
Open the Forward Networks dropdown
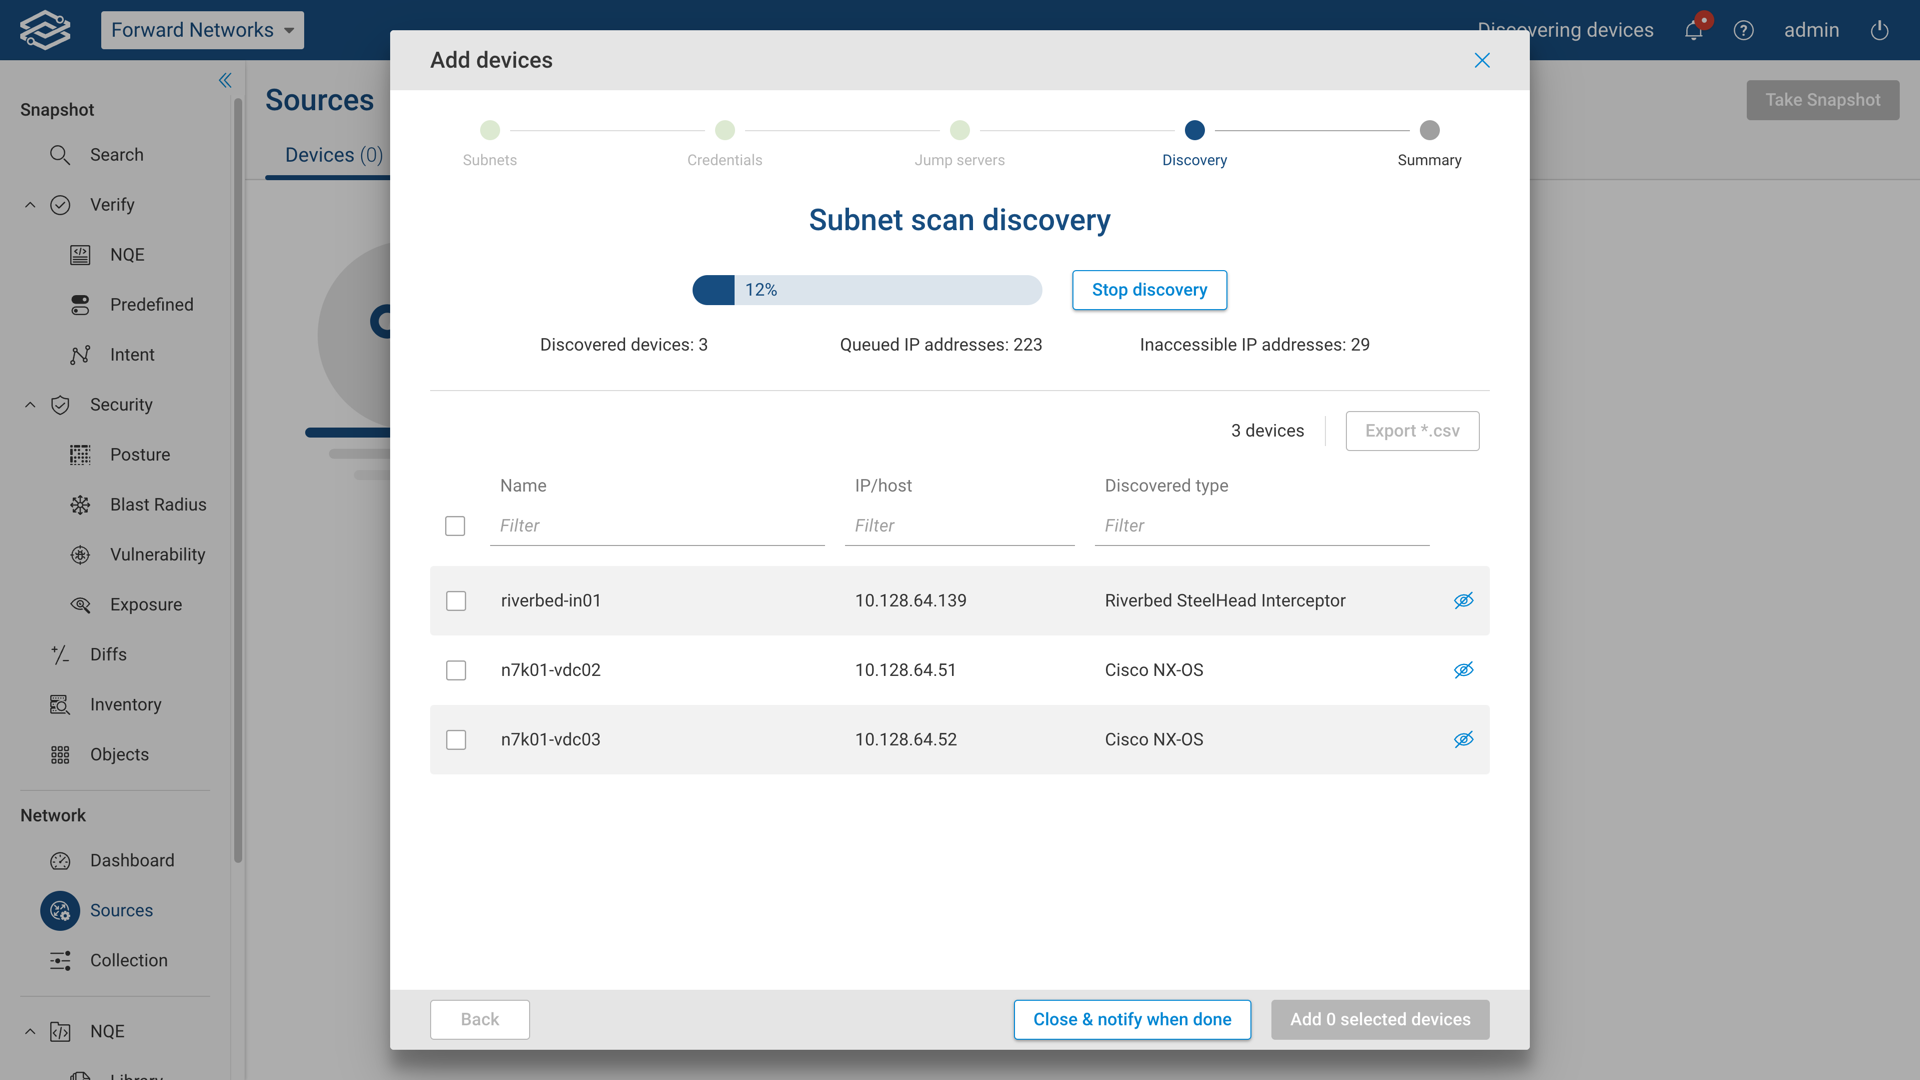pyautogui.click(x=202, y=30)
